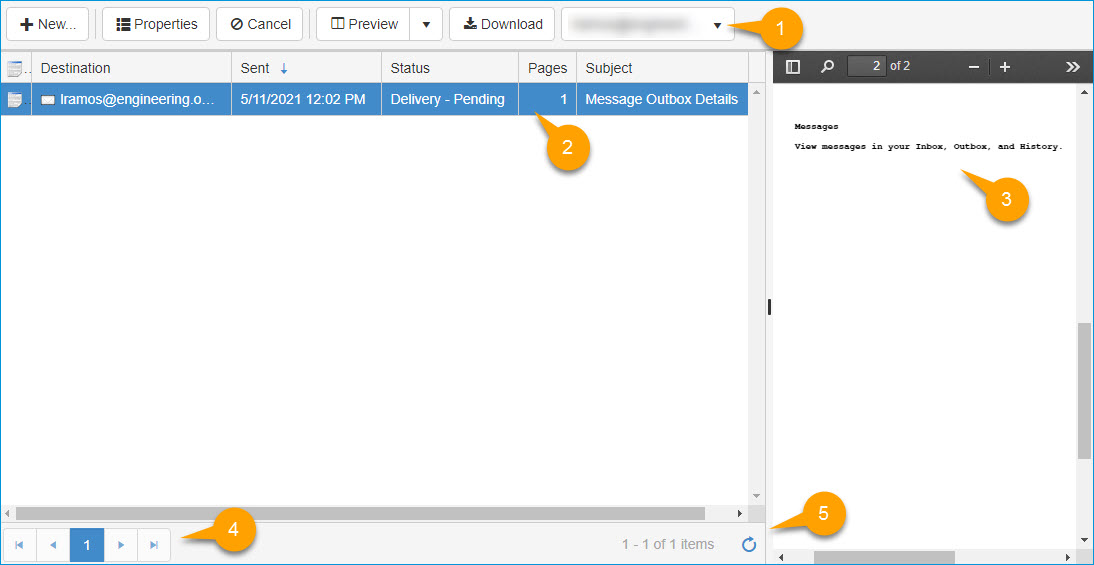Sort by Pages column header
Image resolution: width=1094 pixels, height=565 pixels.
point(548,68)
